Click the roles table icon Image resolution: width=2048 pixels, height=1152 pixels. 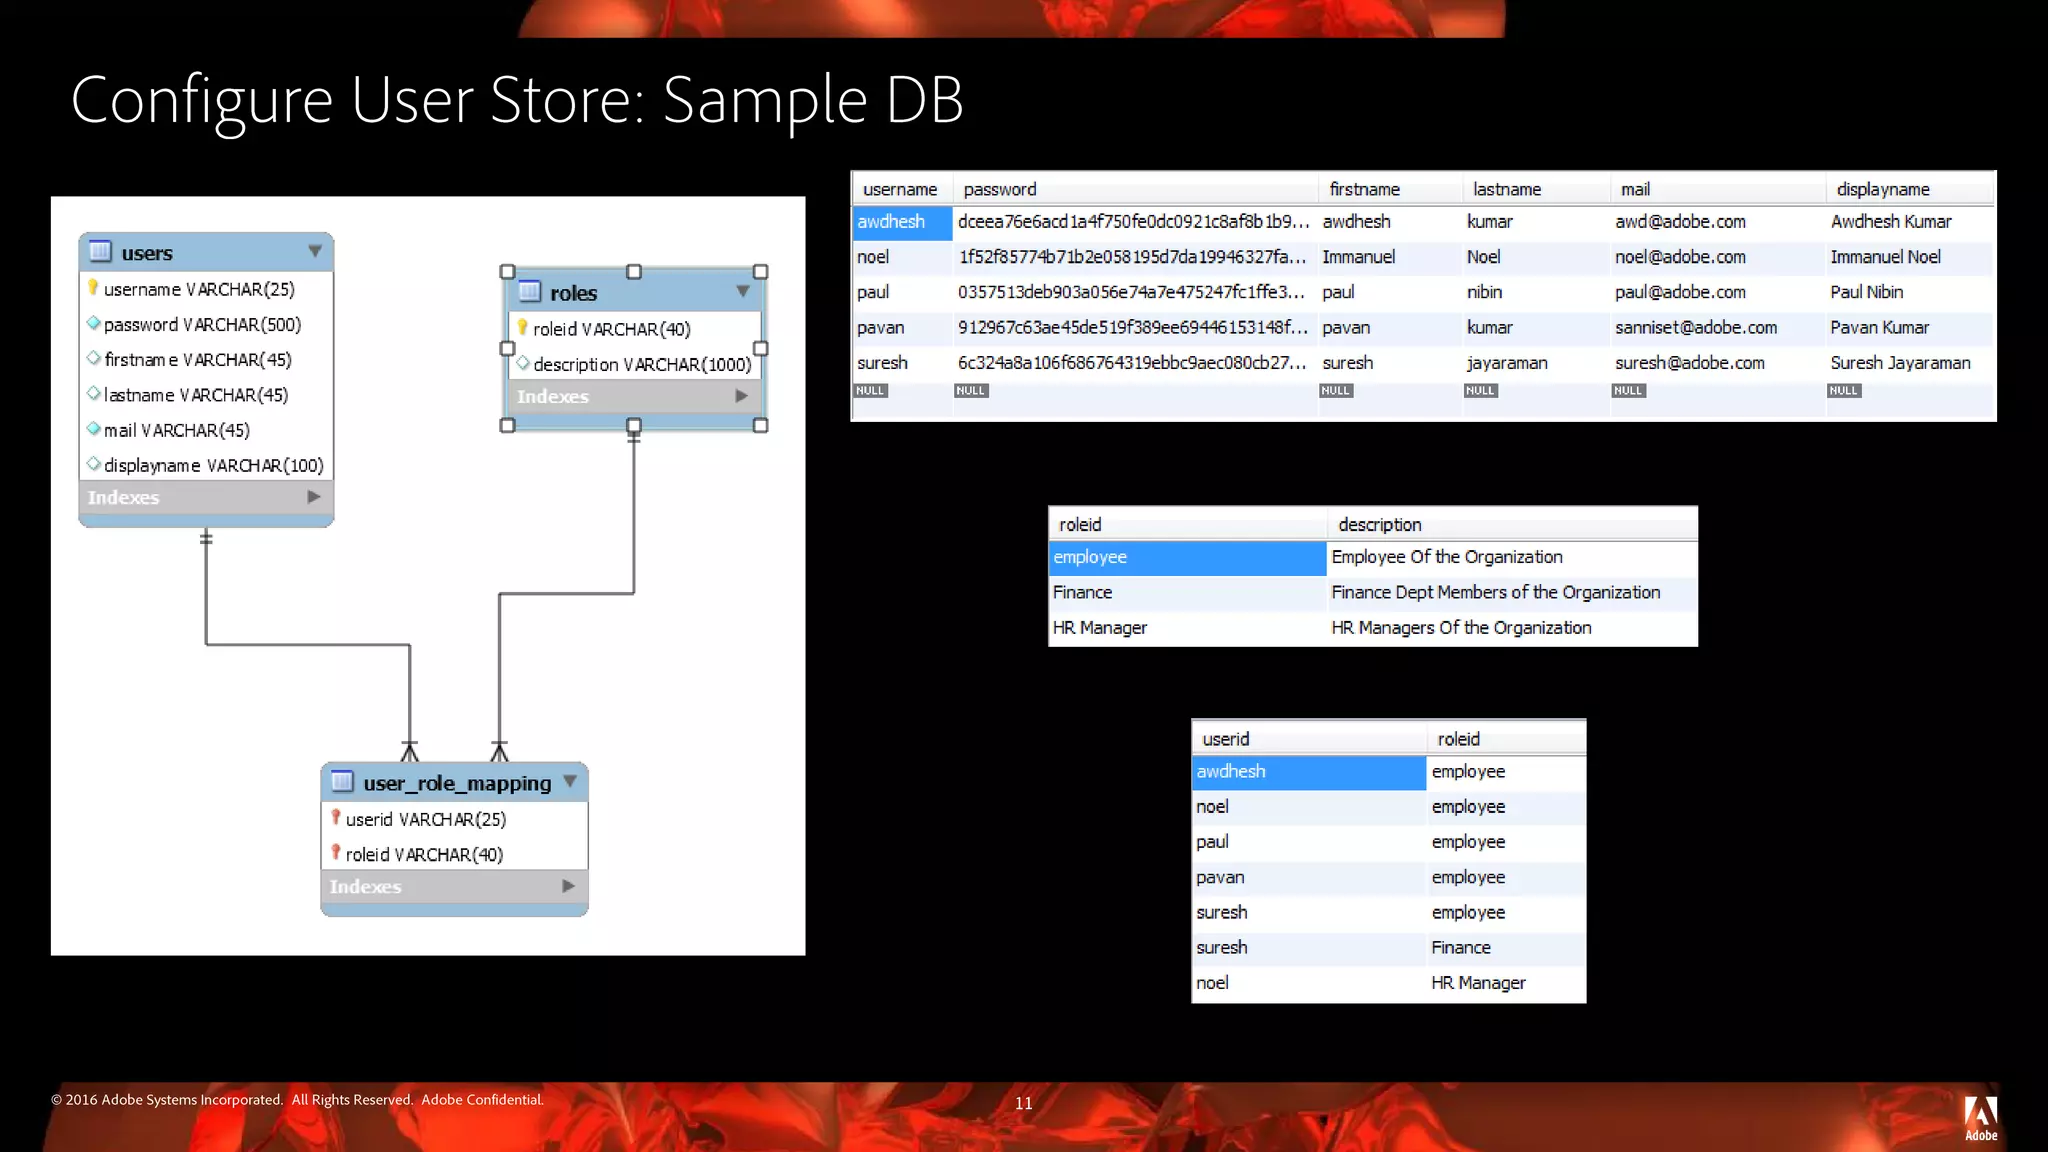tap(529, 292)
